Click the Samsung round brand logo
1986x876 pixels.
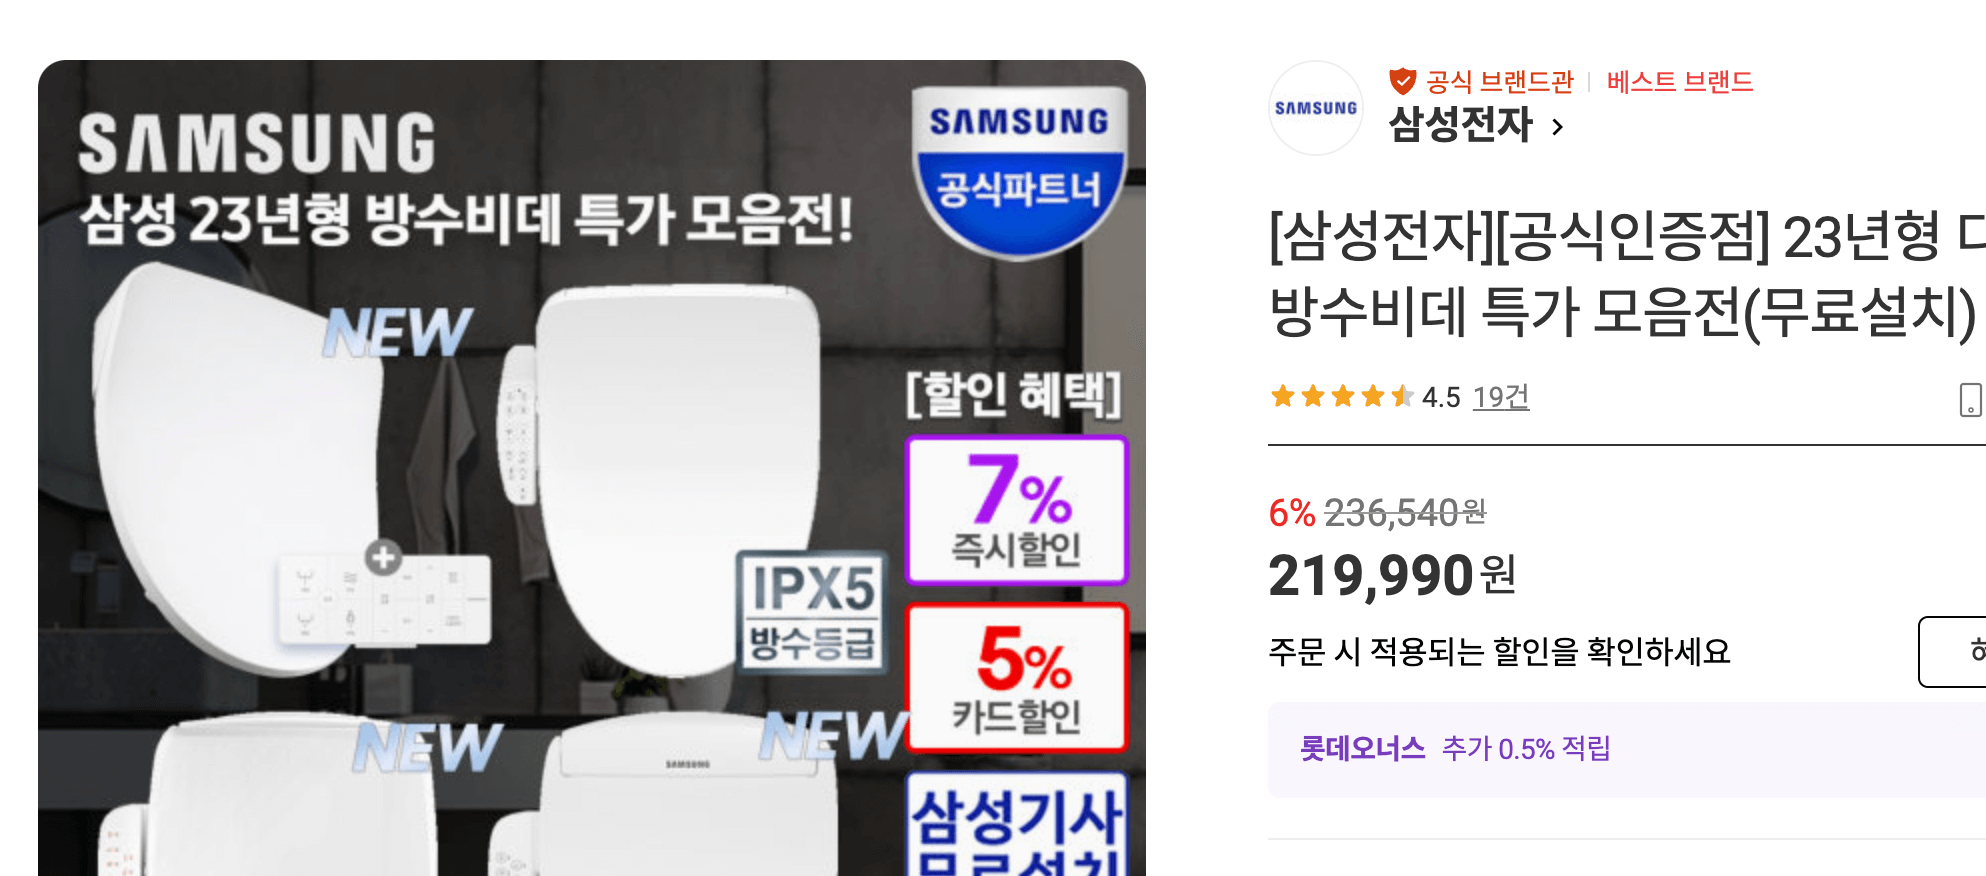click(x=1316, y=108)
